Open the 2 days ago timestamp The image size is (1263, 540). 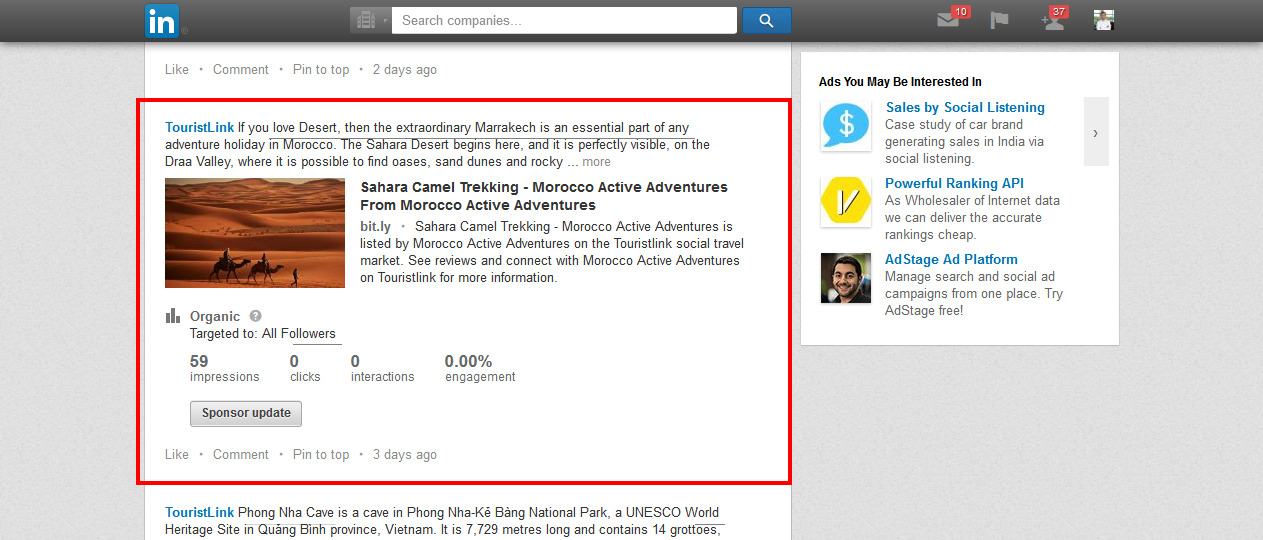pyautogui.click(x=405, y=69)
